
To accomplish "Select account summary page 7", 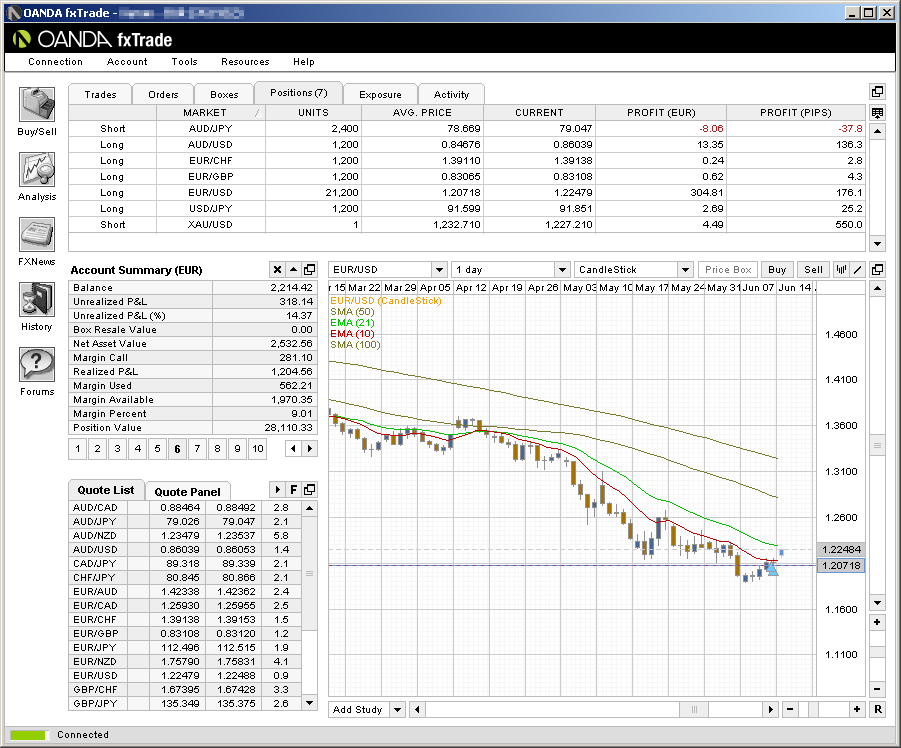I will (197, 449).
